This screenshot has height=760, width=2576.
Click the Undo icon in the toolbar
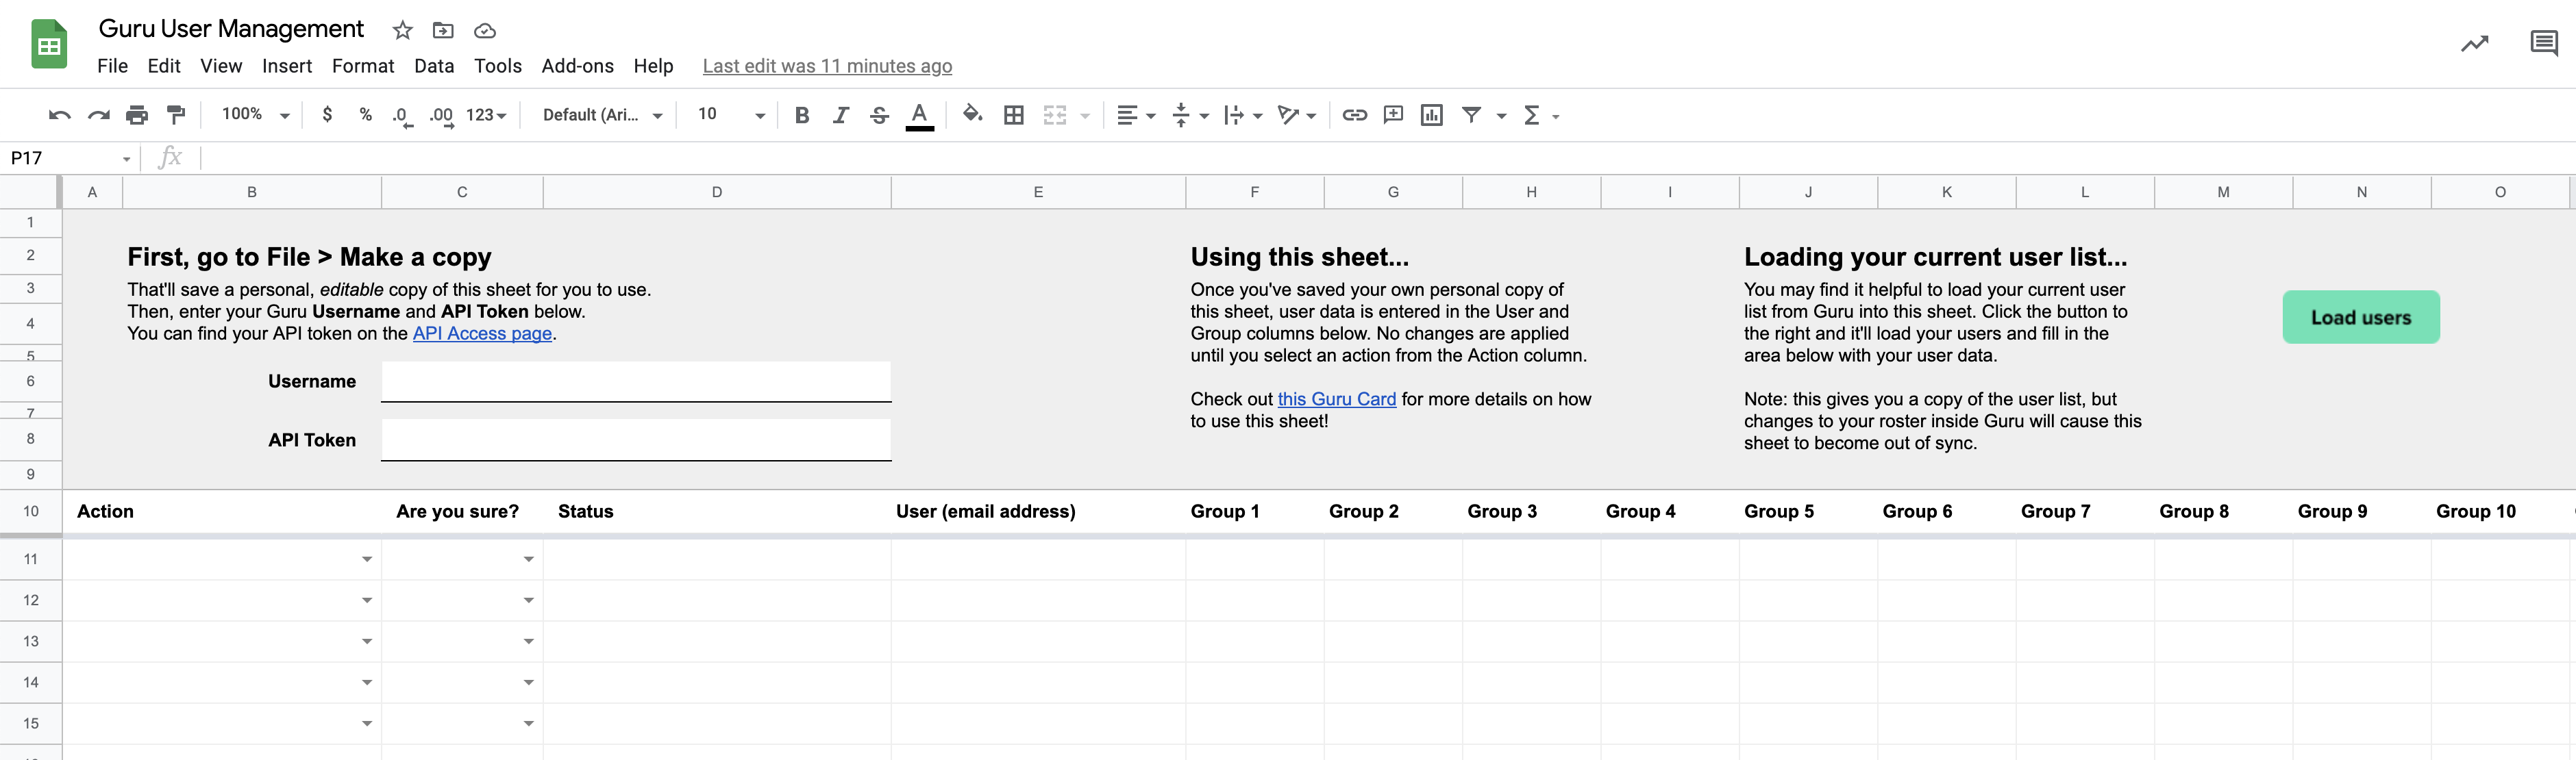coord(59,115)
